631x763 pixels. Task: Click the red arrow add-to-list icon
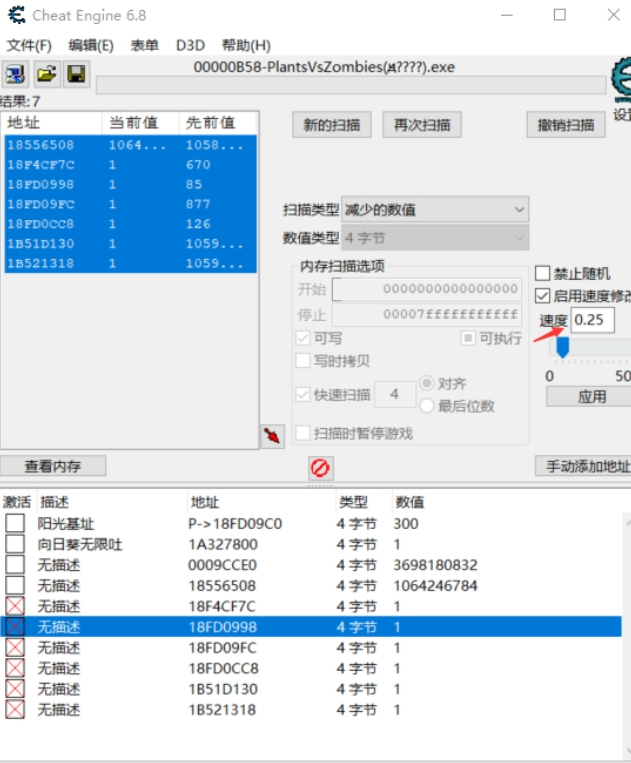272,436
